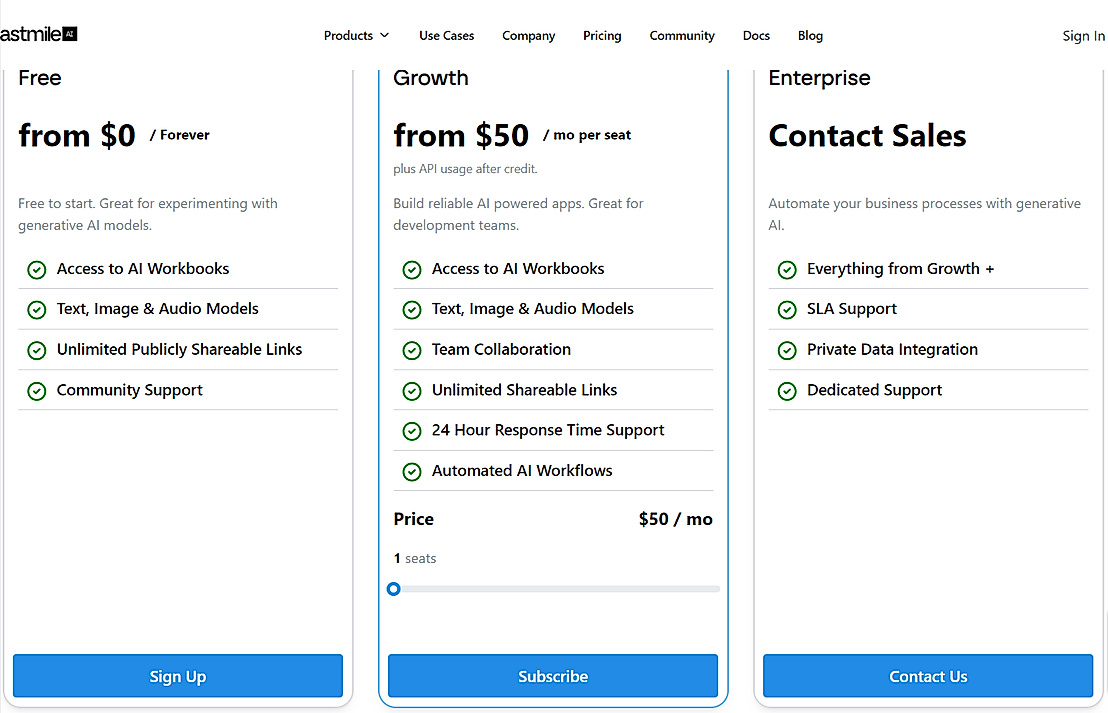Open the Use Cases nav item
Image resolution: width=1108 pixels, height=713 pixels.
tap(446, 36)
